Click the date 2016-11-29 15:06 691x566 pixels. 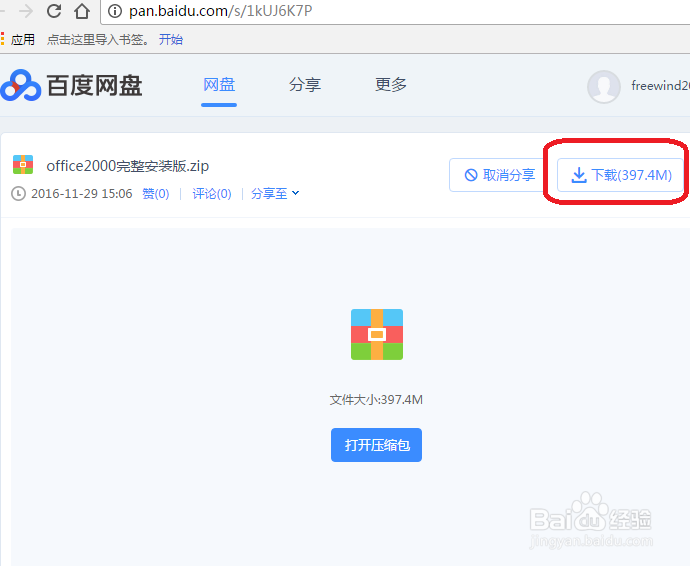click(x=82, y=194)
